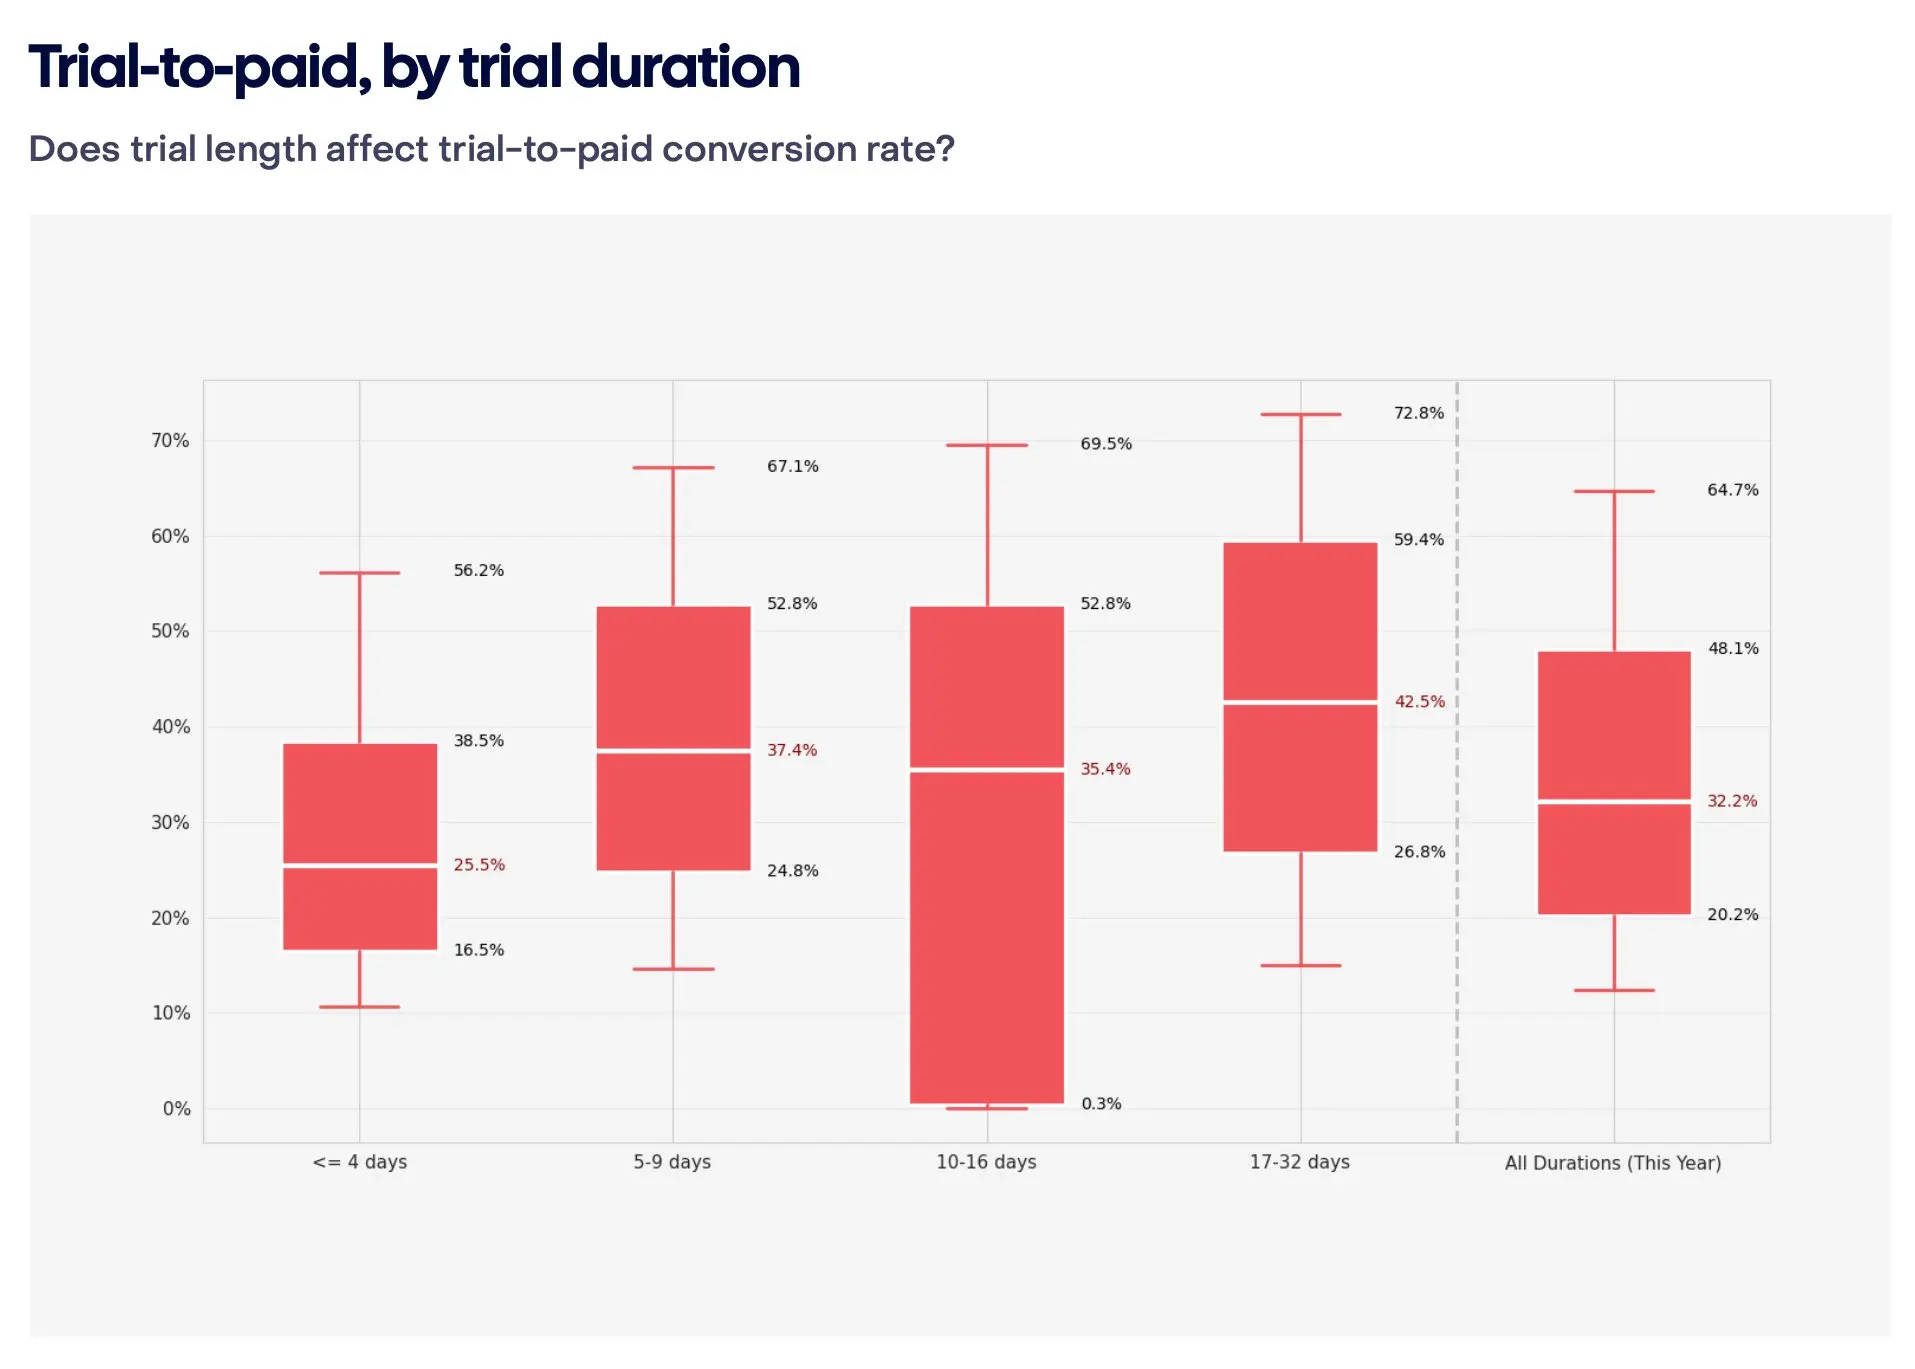
Task: Click the 0% y-axis tick label
Action: pos(176,1109)
